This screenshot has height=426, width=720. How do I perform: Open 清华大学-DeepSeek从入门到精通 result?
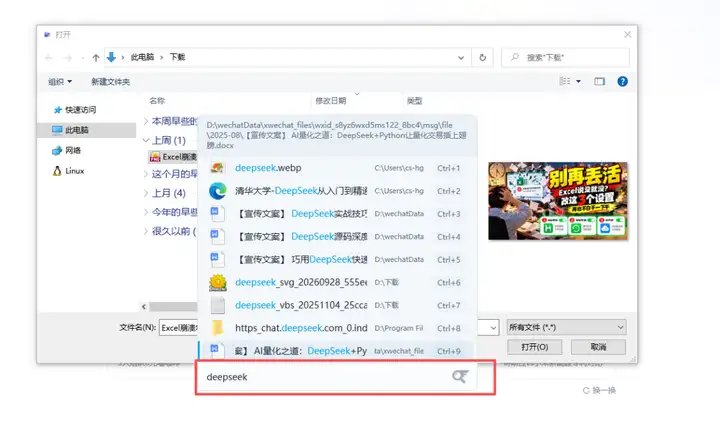(338, 191)
